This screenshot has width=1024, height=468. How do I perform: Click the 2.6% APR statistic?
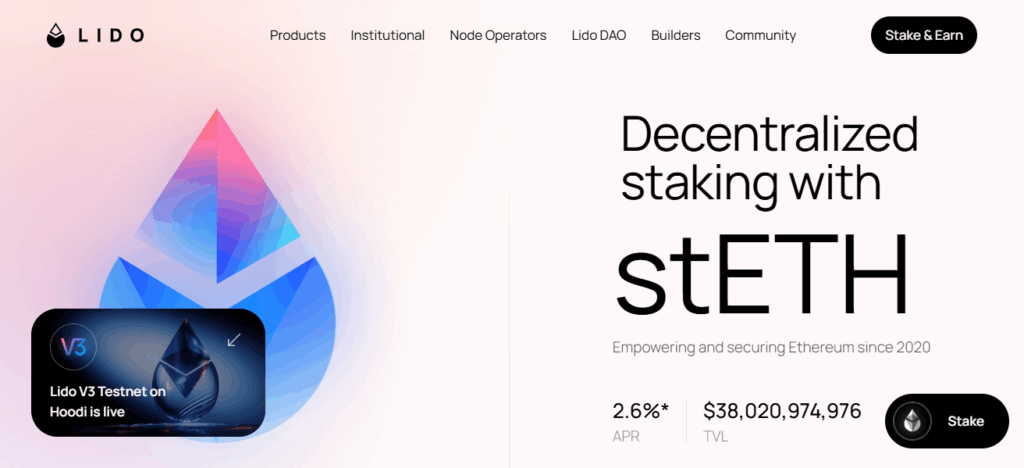[640, 411]
